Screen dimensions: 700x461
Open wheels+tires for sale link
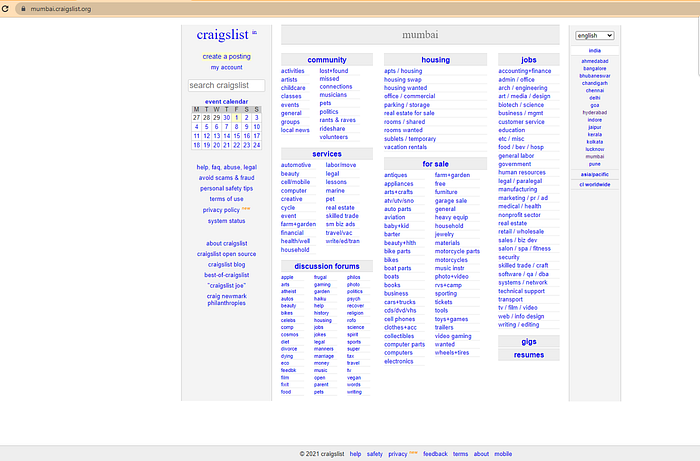point(452,353)
